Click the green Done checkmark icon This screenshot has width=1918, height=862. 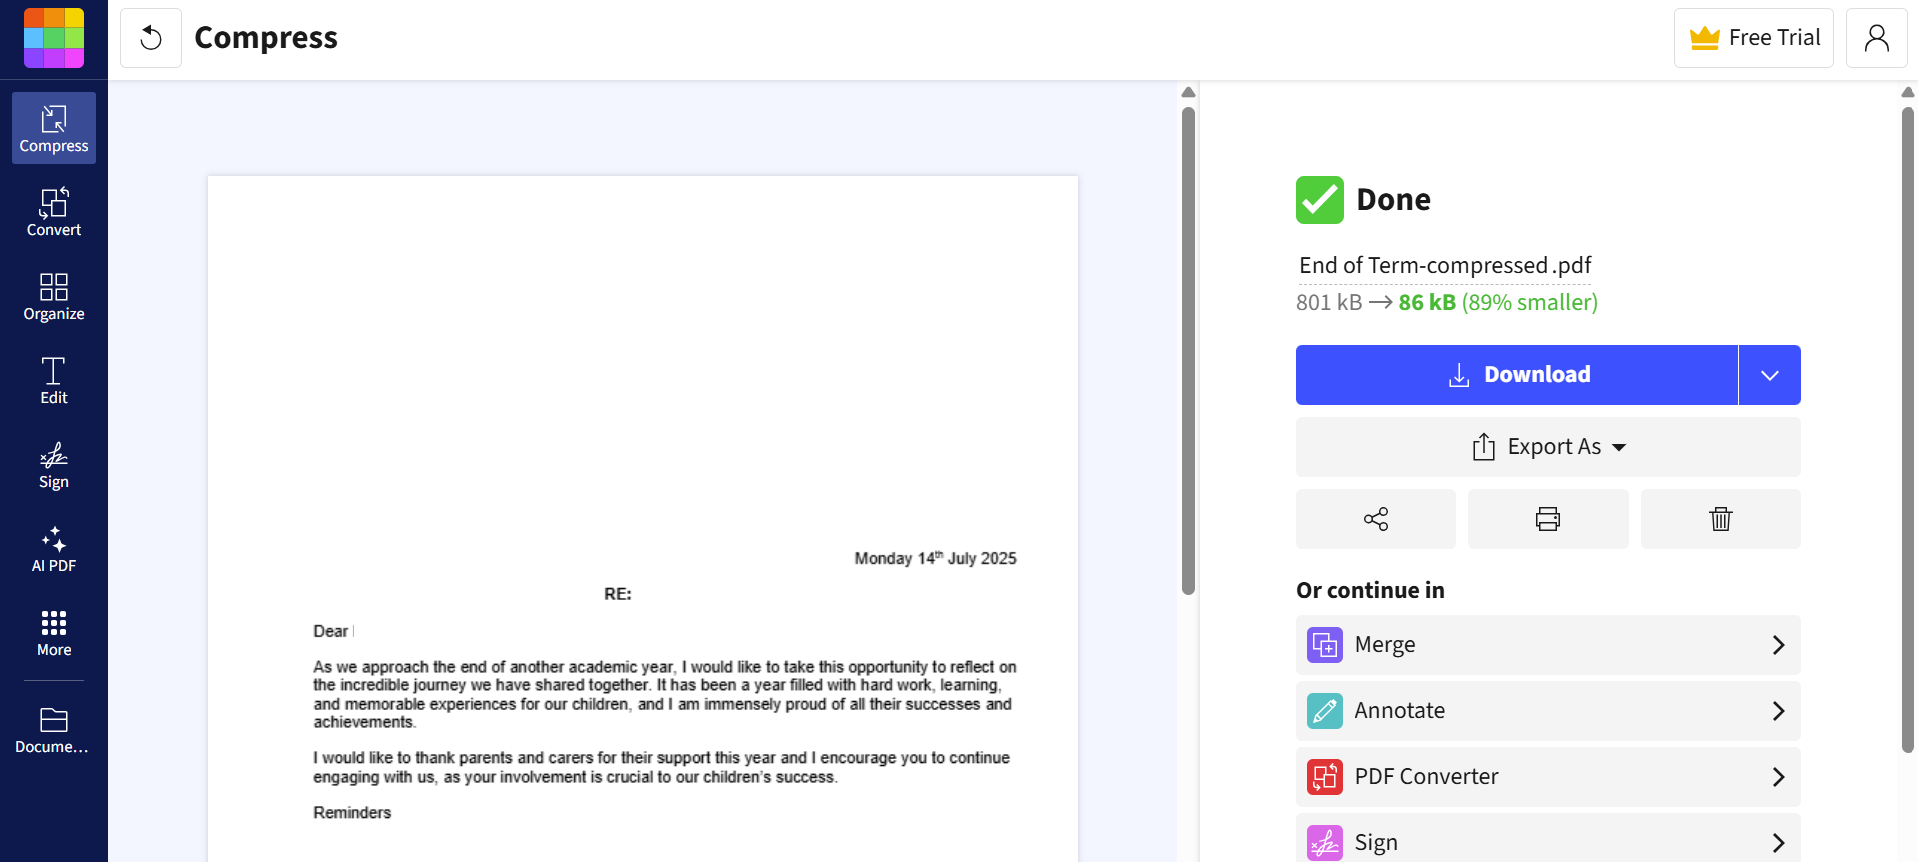coord(1320,200)
